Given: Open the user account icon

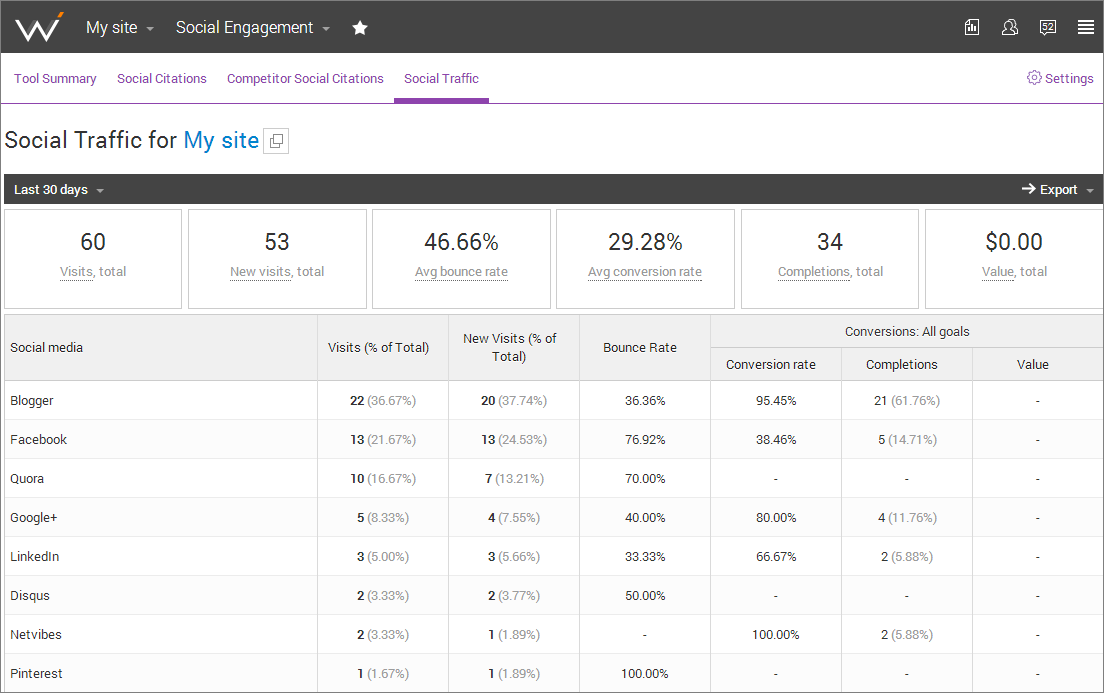Looking at the screenshot, I should pyautogui.click(x=1010, y=27).
